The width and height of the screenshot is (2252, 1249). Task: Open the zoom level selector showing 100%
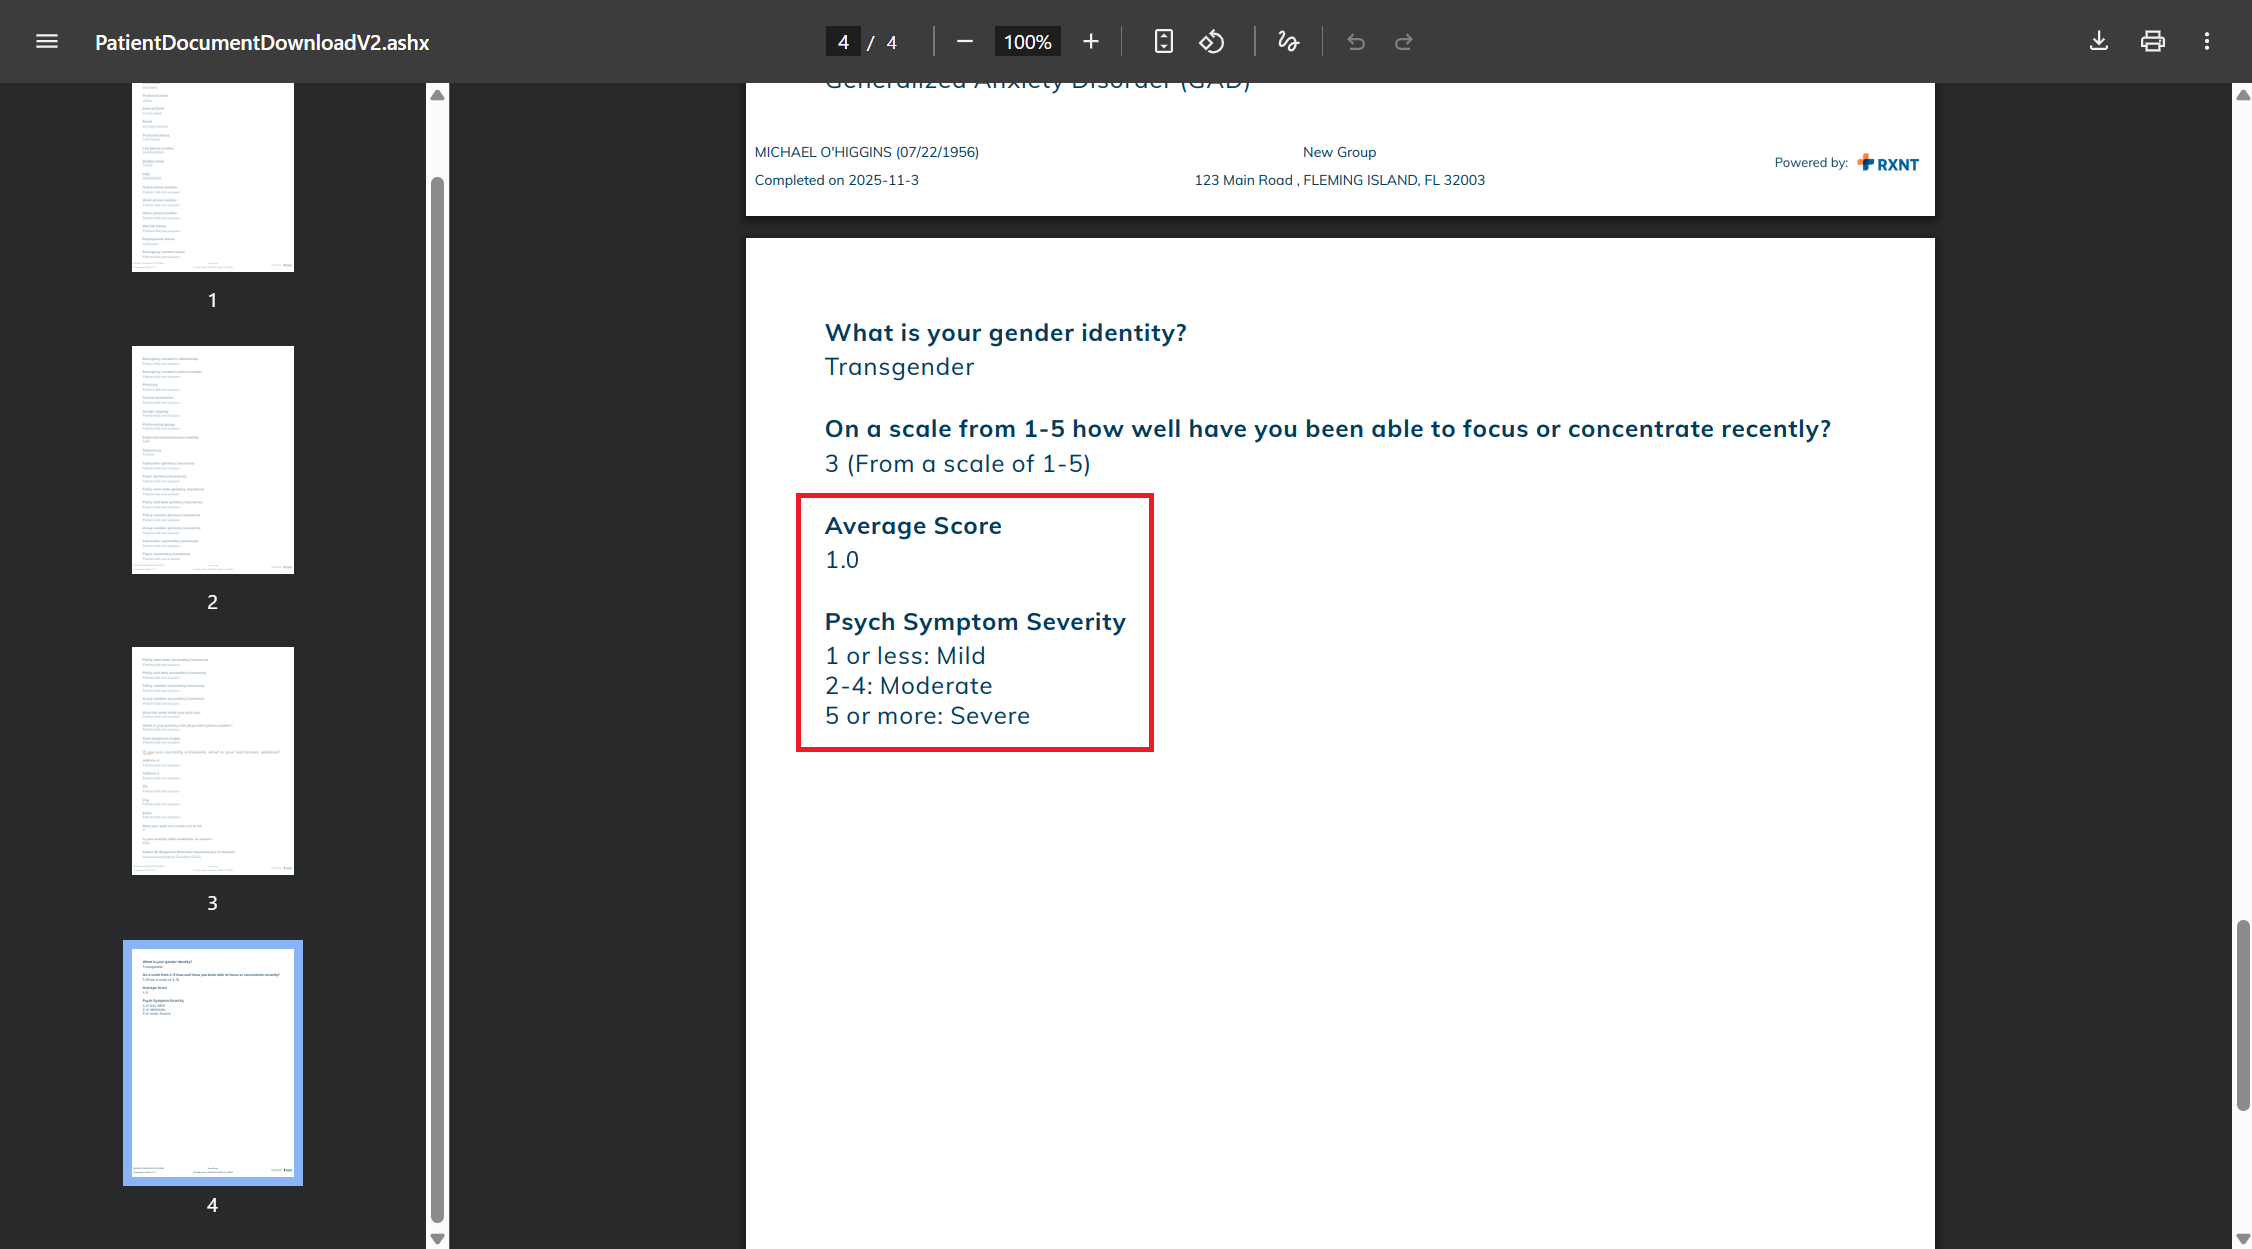pos(1026,41)
